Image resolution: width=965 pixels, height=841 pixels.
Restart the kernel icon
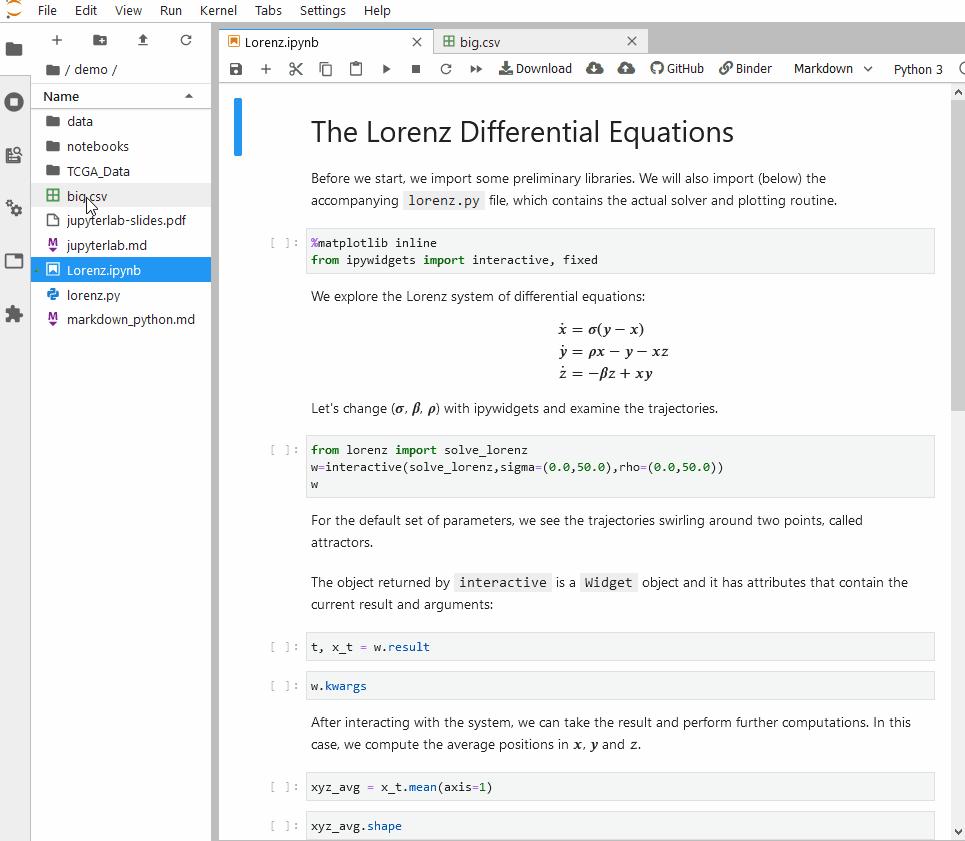(x=446, y=69)
